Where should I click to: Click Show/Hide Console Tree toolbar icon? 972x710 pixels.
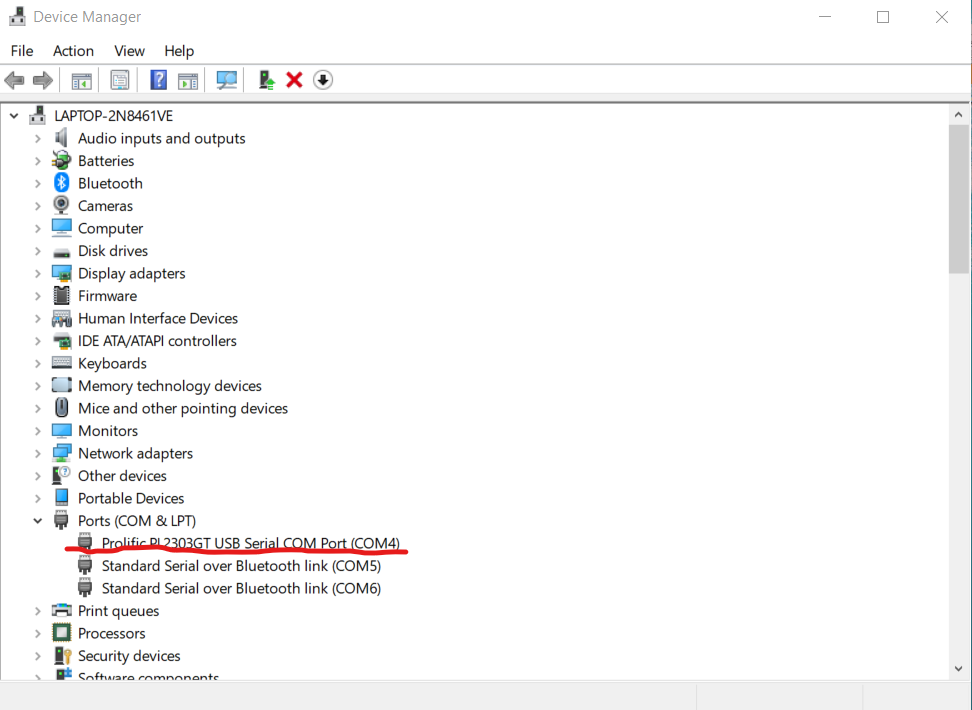pyautogui.click(x=82, y=80)
